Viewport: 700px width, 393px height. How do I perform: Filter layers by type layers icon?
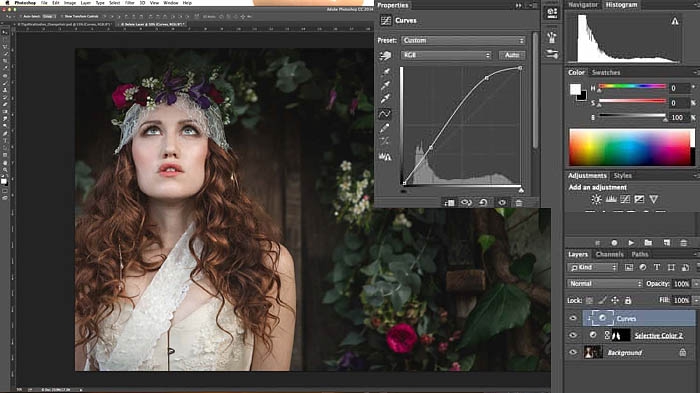click(x=657, y=268)
